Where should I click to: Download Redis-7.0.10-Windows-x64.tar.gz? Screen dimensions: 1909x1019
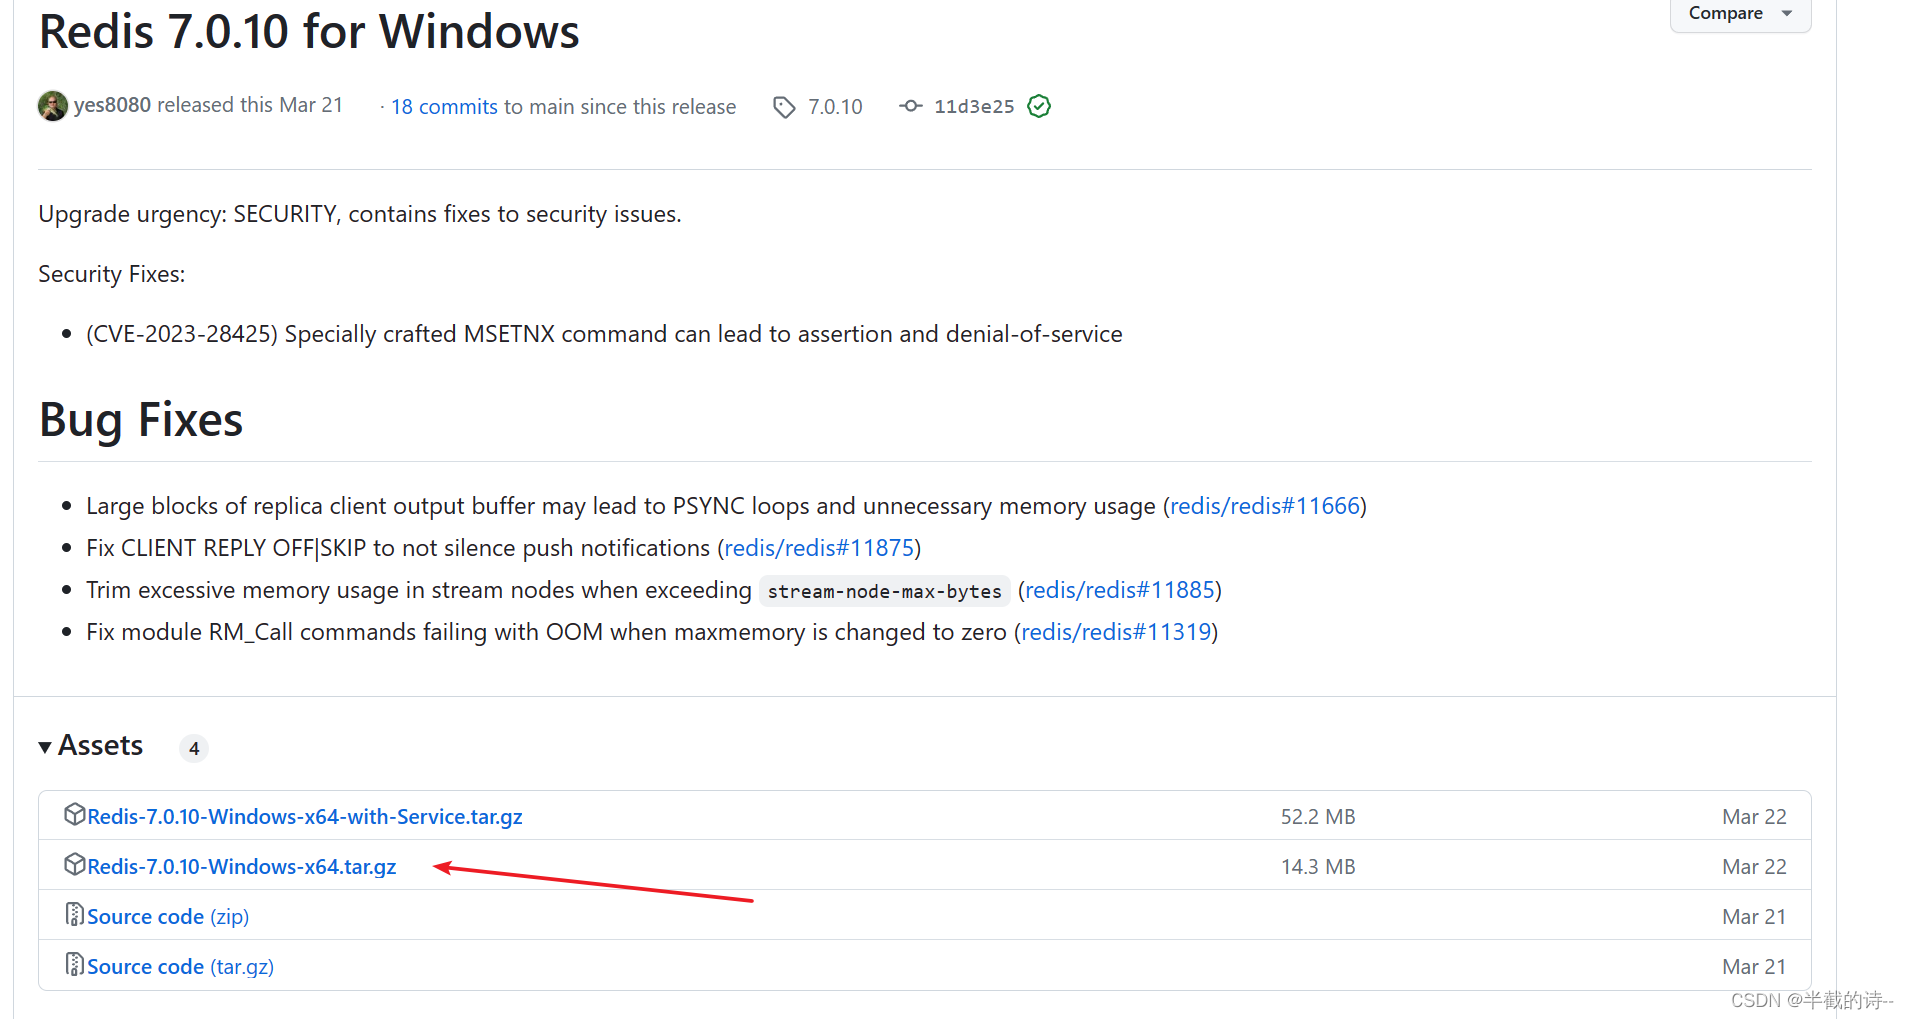[x=240, y=866]
